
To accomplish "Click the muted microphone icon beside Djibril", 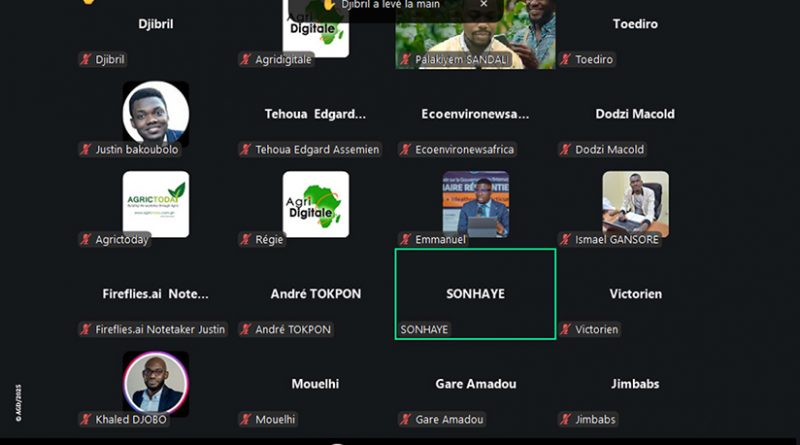I will coord(86,59).
